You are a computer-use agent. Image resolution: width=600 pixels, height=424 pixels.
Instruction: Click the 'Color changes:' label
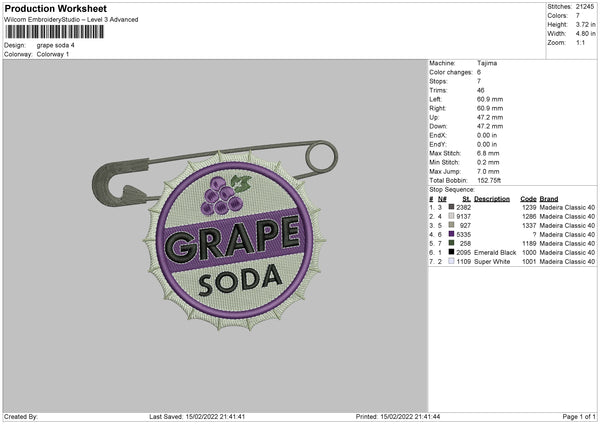[451, 72]
